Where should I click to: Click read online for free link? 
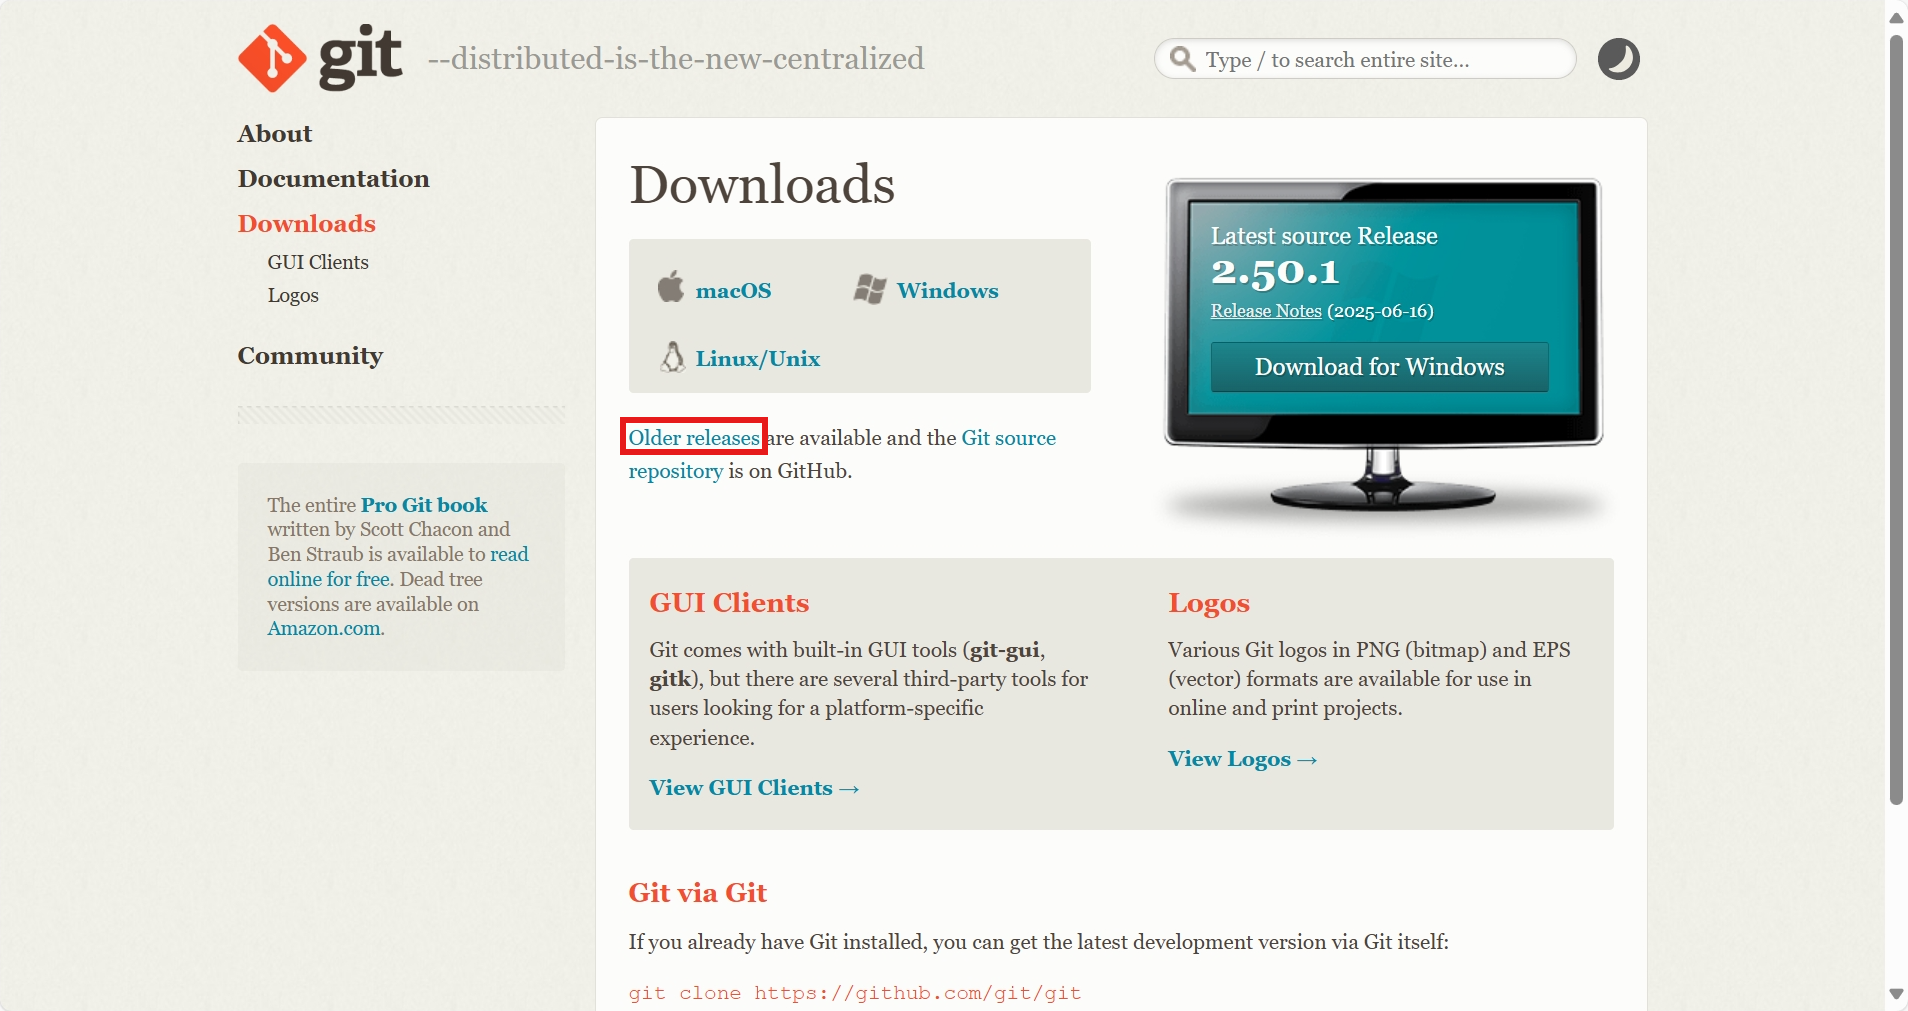398,567
